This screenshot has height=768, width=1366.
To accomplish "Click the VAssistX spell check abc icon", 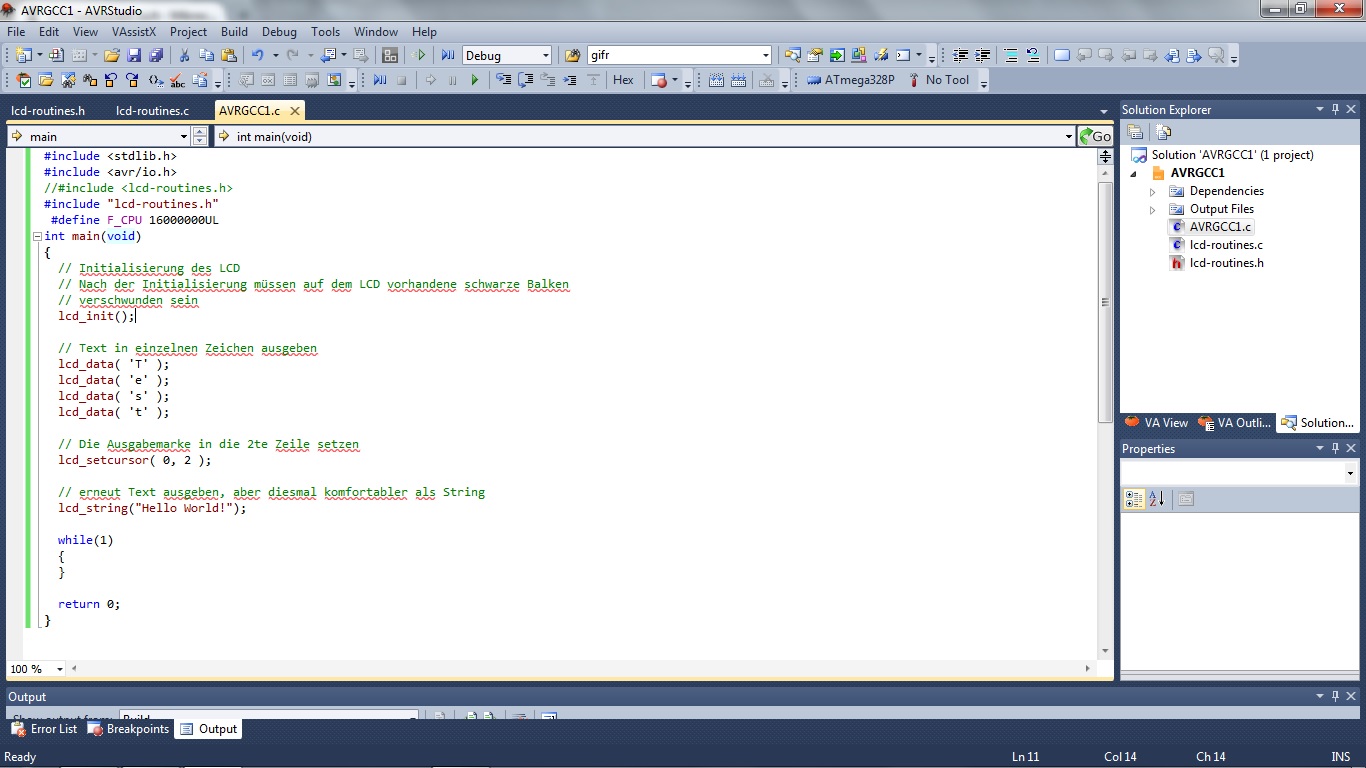I will tap(178, 80).
